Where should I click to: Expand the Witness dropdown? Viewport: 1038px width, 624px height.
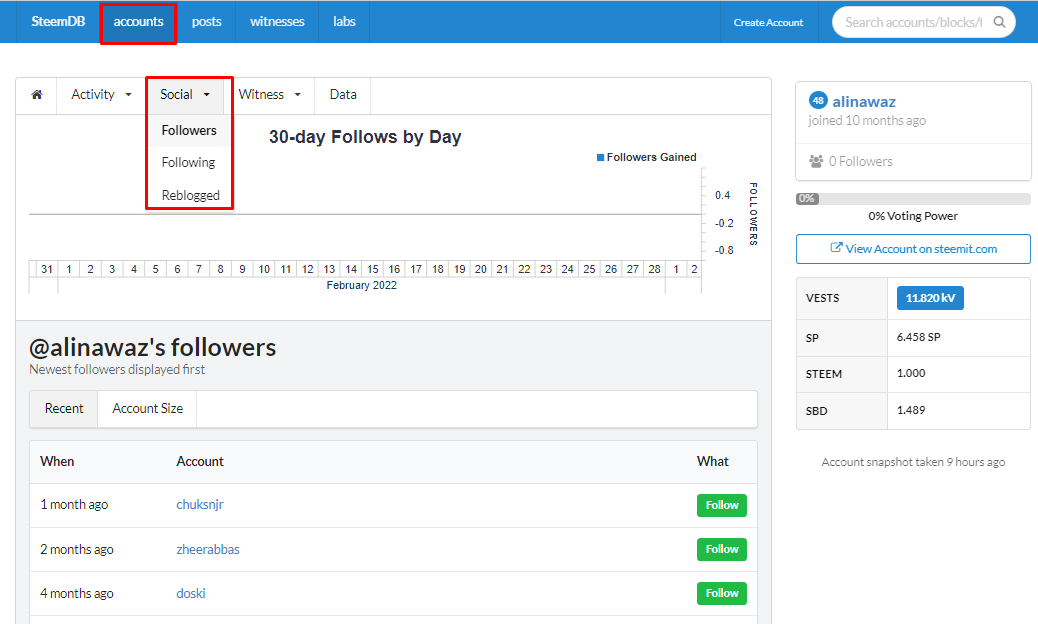click(269, 95)
